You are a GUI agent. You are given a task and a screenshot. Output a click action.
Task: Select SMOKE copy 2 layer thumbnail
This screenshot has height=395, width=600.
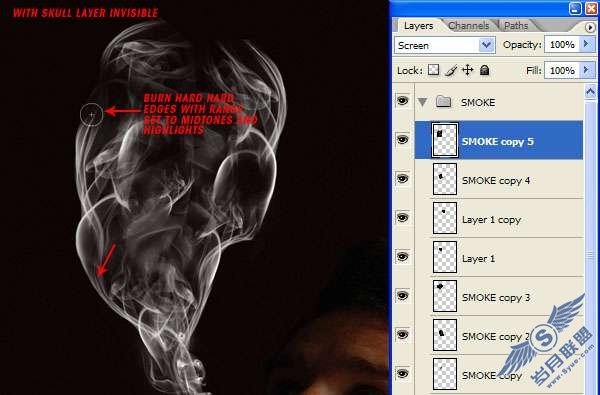445,335
